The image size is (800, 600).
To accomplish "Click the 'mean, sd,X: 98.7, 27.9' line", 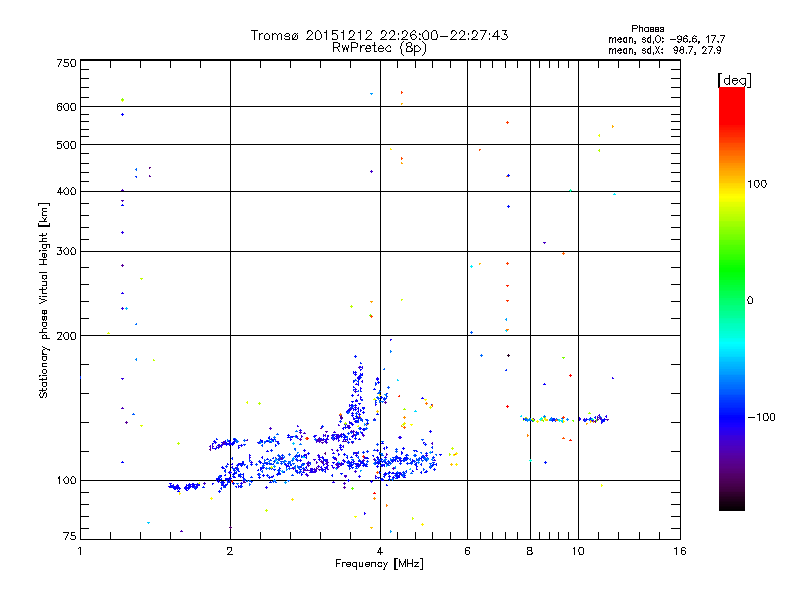I will 664,50.
